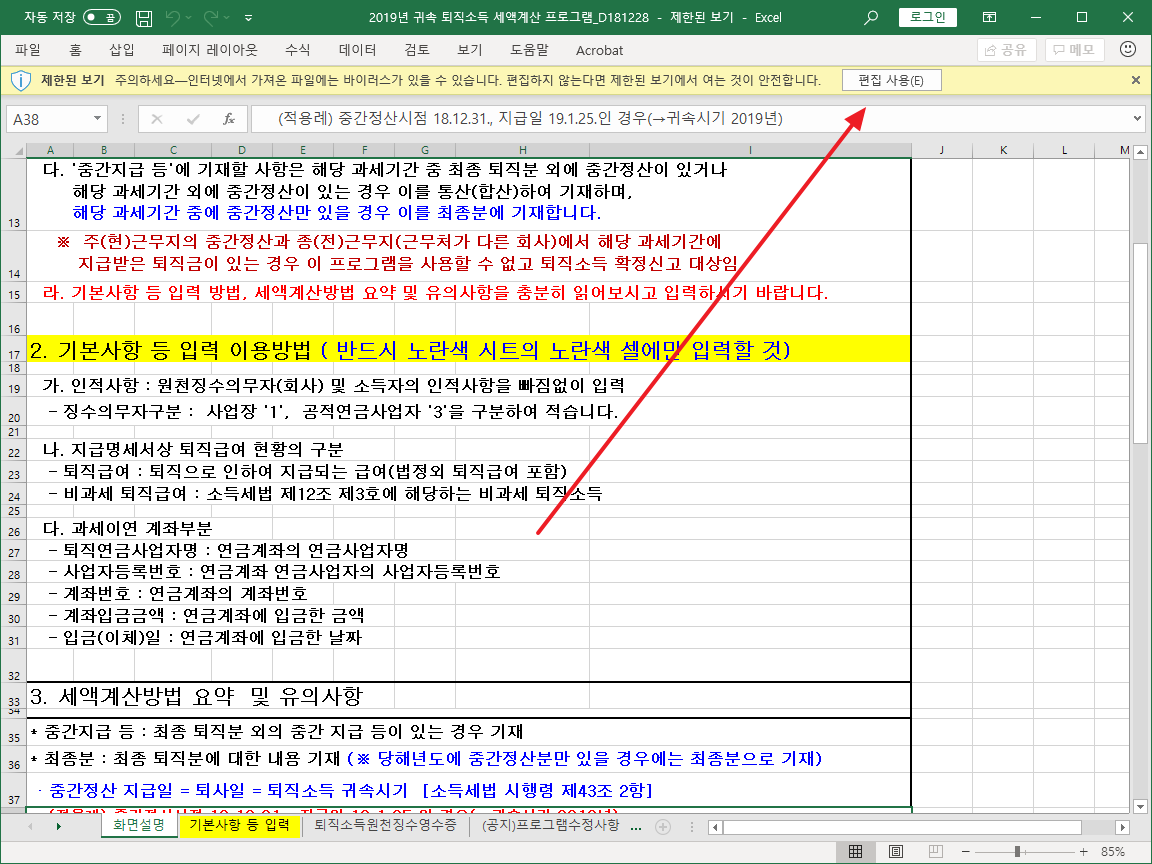Click the vertical scrollbar down arrow
The height and width of the screenshot is (864, 1152).
pyautogui.click(x=1140, y=806)
